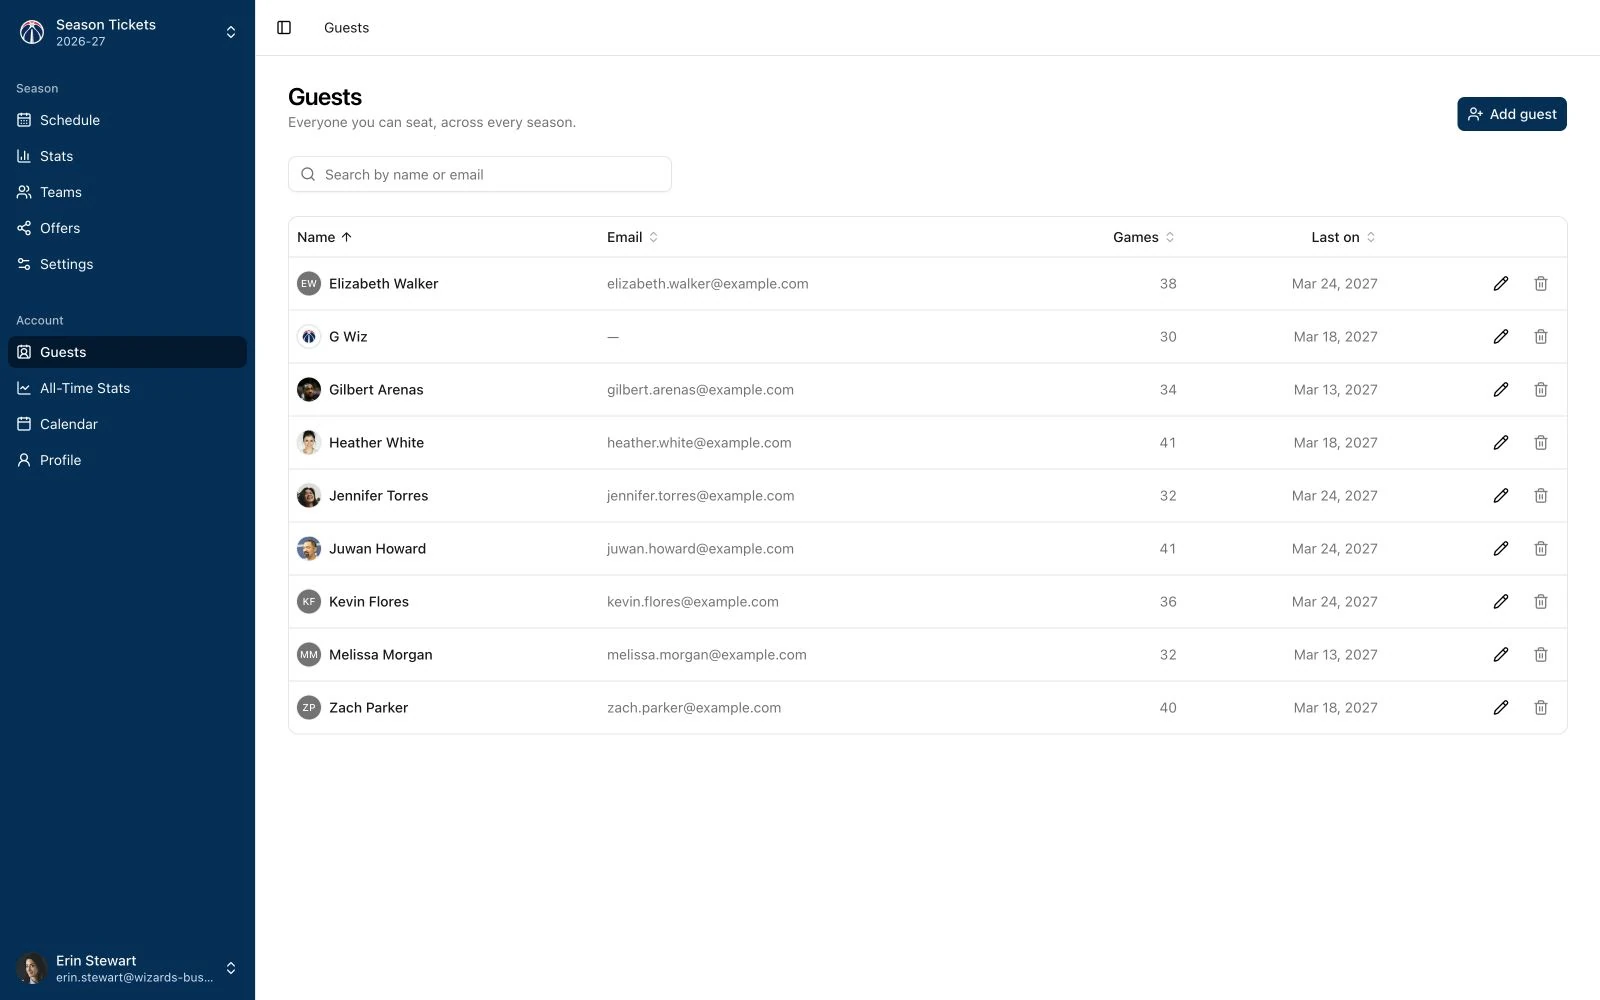Screen dimensions: 1600x1000
Task: Click the G Wiz mascot avatar
Action: [309, 337]
